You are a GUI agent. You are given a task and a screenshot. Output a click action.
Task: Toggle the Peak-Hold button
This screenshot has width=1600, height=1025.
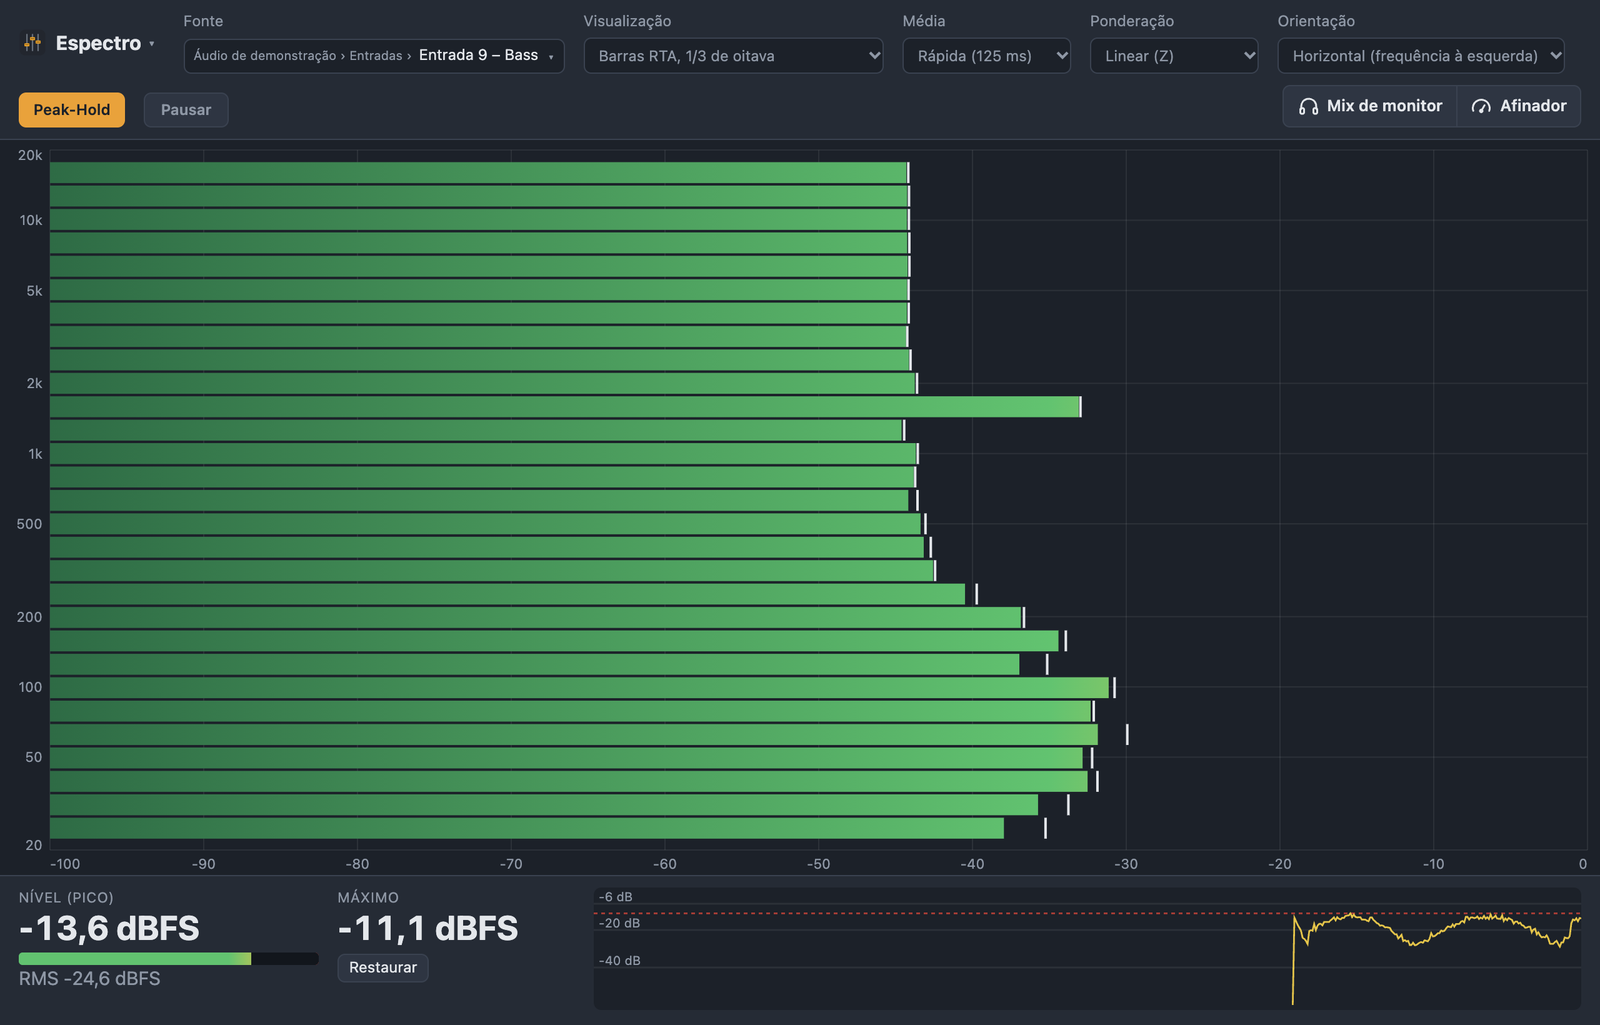(72, 110)
